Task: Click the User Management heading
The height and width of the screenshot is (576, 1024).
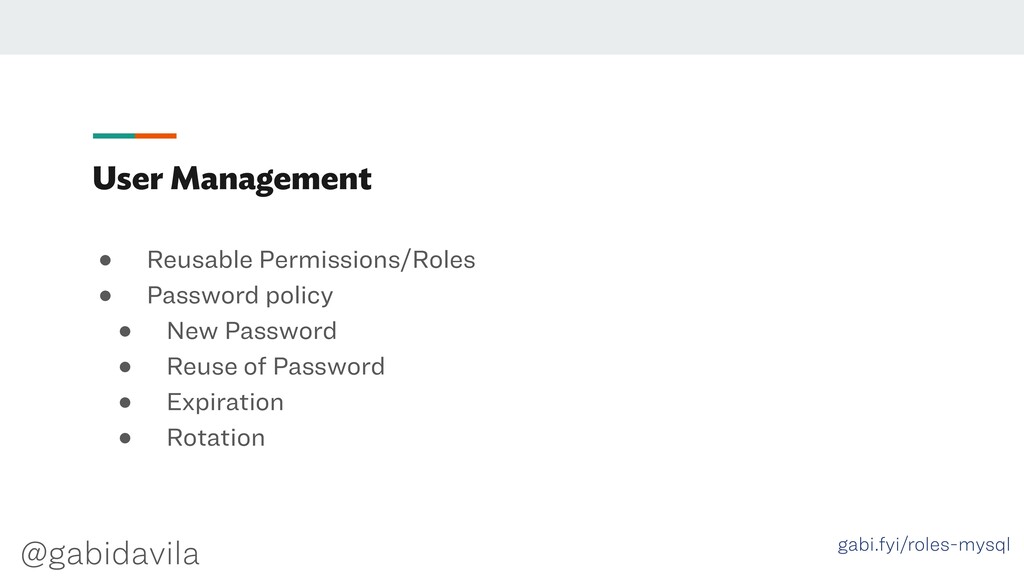Action: coord(232,179)
